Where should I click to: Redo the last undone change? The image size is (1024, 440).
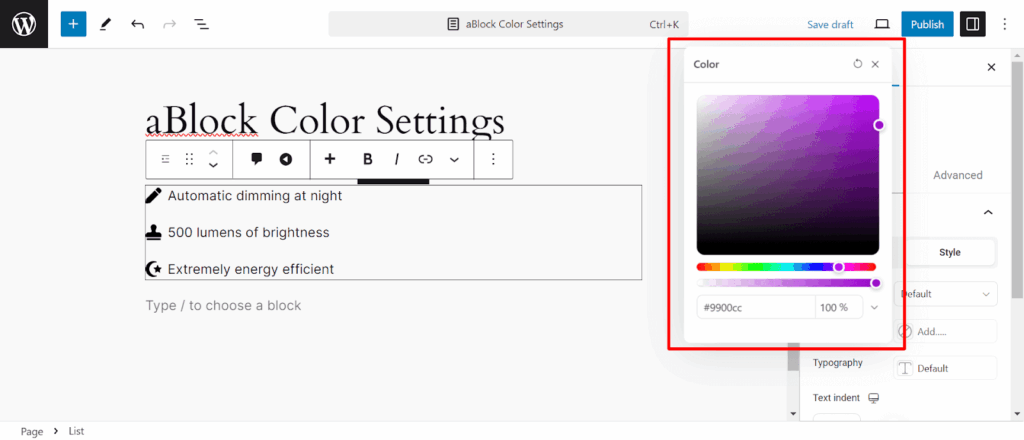pos(169,24)
